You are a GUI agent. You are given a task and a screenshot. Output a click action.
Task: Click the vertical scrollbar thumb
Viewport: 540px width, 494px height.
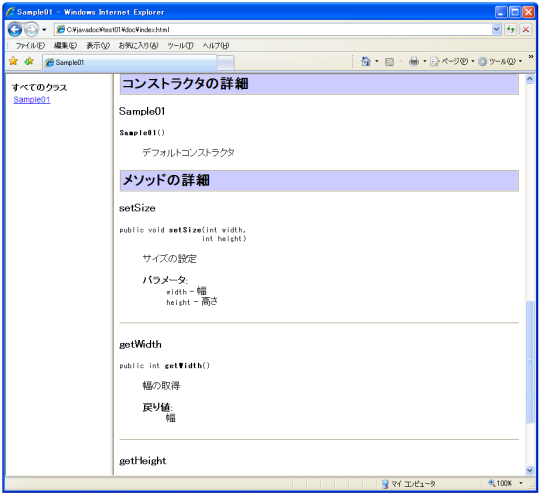tap(530, 362)
